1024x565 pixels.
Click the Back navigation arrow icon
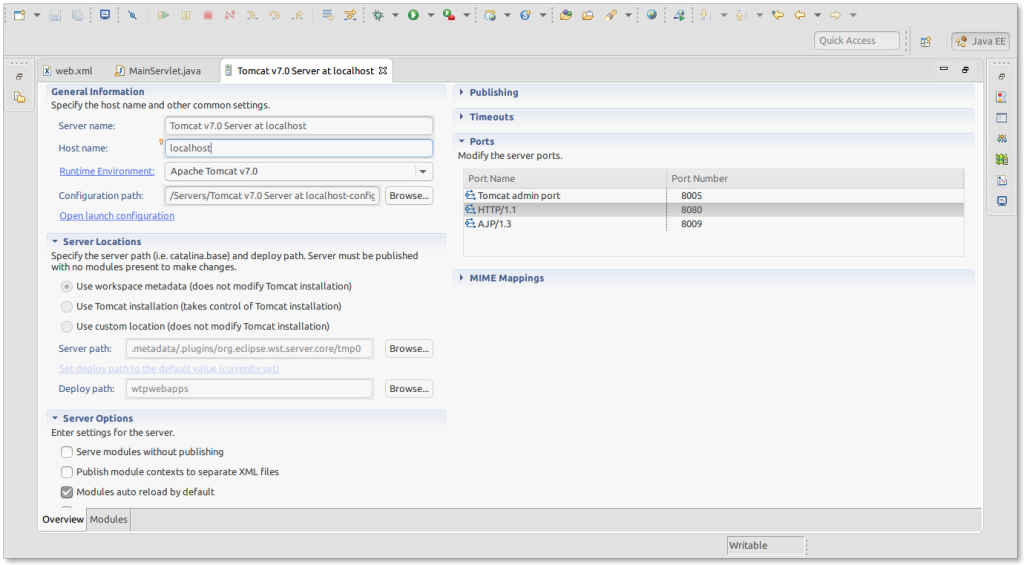coord(799,15)
